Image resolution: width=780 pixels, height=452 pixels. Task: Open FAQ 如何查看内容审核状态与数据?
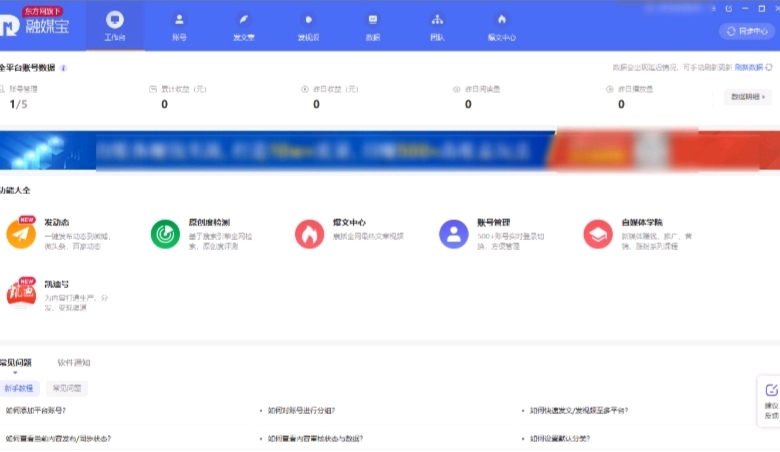315,439
